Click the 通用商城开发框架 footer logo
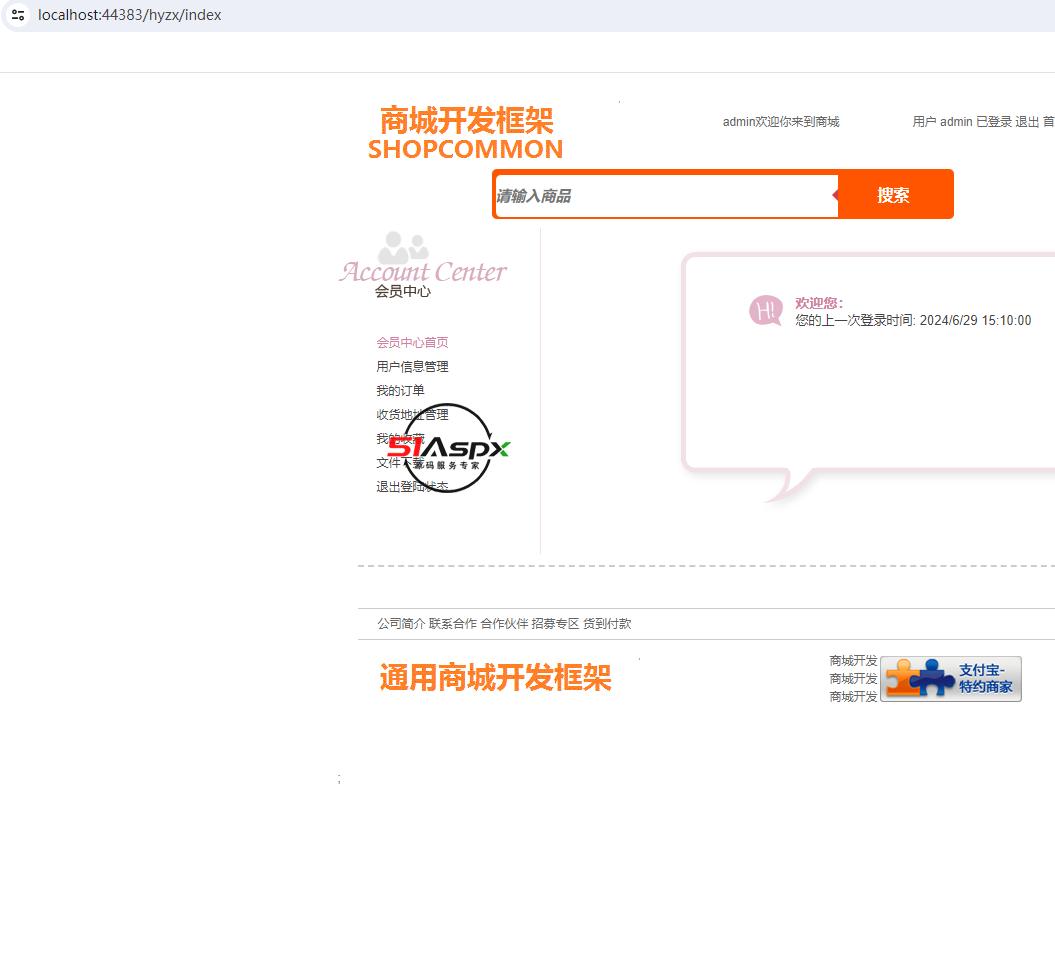The width and height of the screenshot is (1055, 971). pos(495,677)
